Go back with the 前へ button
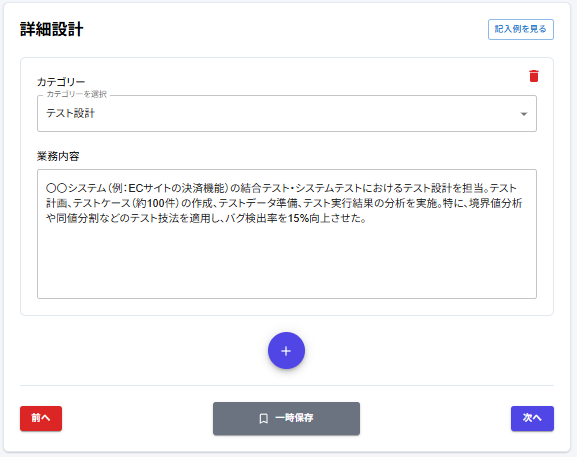577x457 pixels. click(x=41, y=418)
